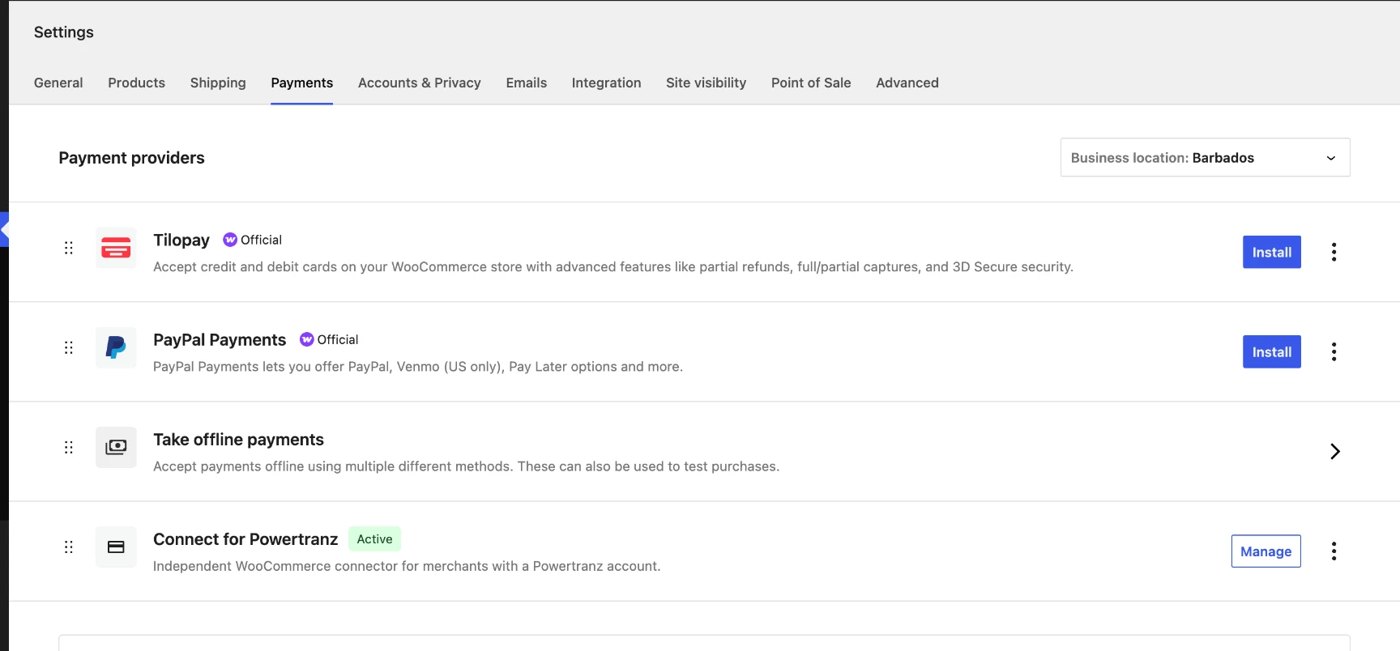The image size is (1400, 651).
Task: Install the Tilopay payment provider
Action: pos(1272,252)
